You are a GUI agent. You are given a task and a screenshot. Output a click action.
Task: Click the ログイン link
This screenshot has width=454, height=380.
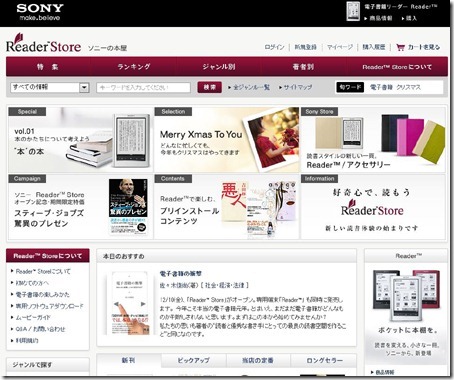pyautogui.click(x=274, y=47)
